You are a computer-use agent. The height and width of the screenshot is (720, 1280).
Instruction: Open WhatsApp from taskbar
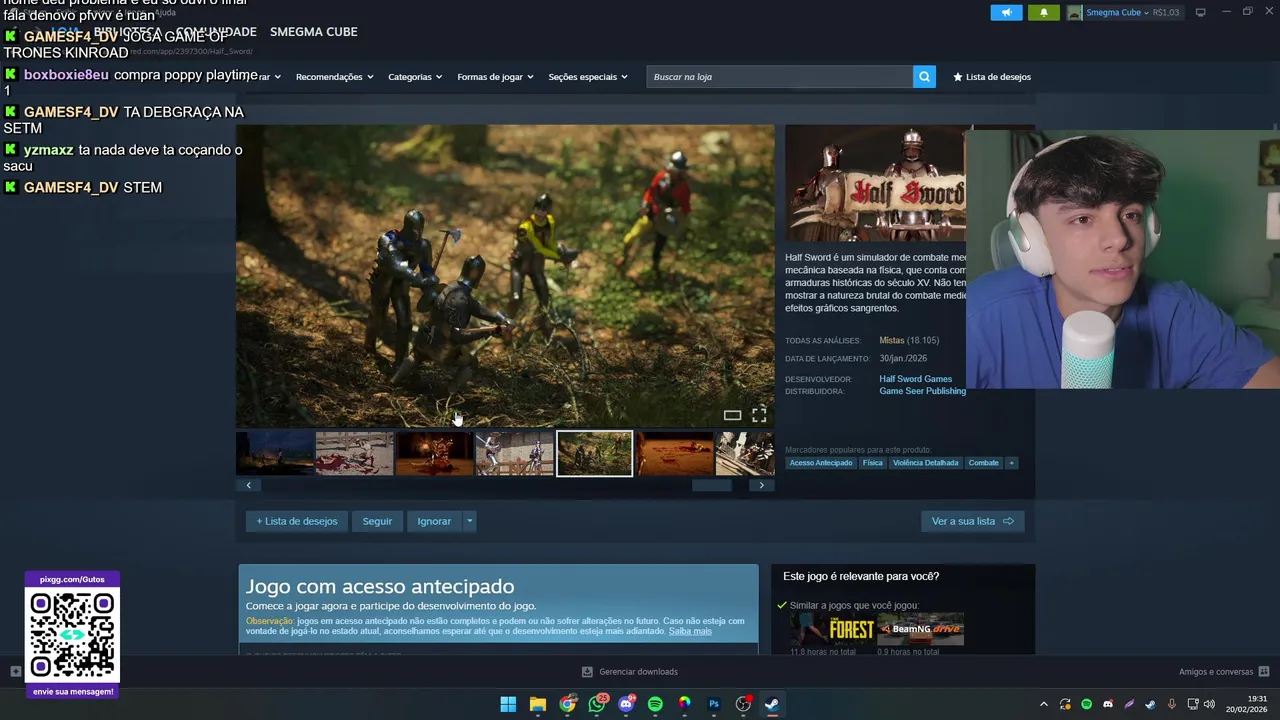pyautogui.click(x=597, y=704)
